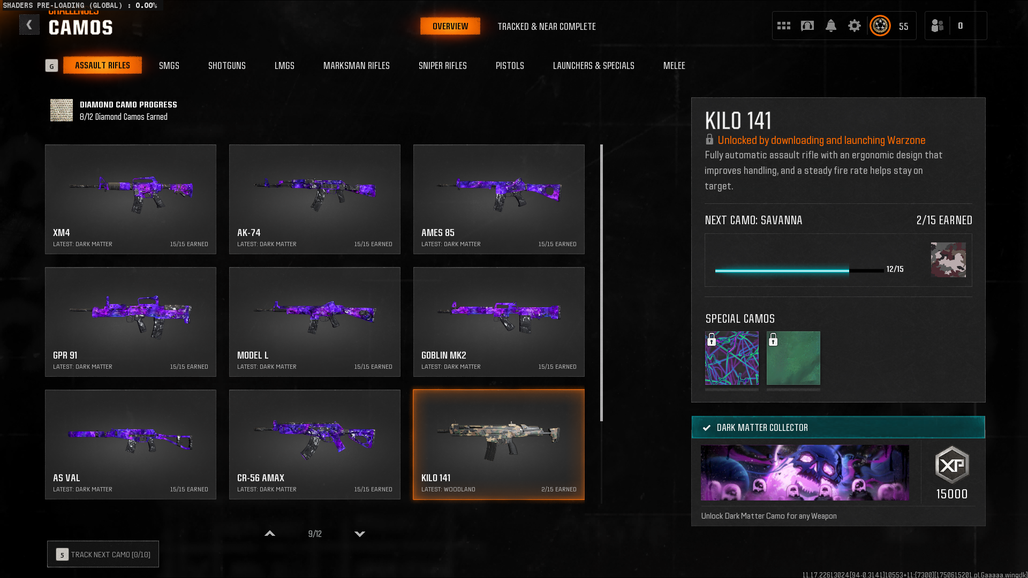1028x578 pixels.
Task: Click the player level emblem icon
Action: (x=880, y=26)
